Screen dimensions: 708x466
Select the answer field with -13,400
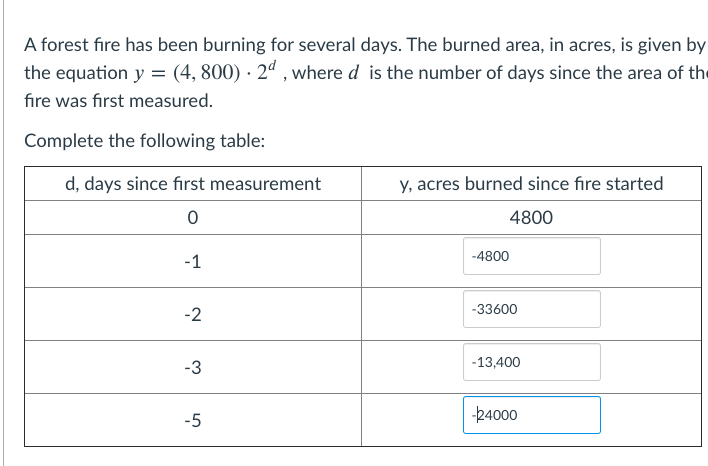[531, 362]
